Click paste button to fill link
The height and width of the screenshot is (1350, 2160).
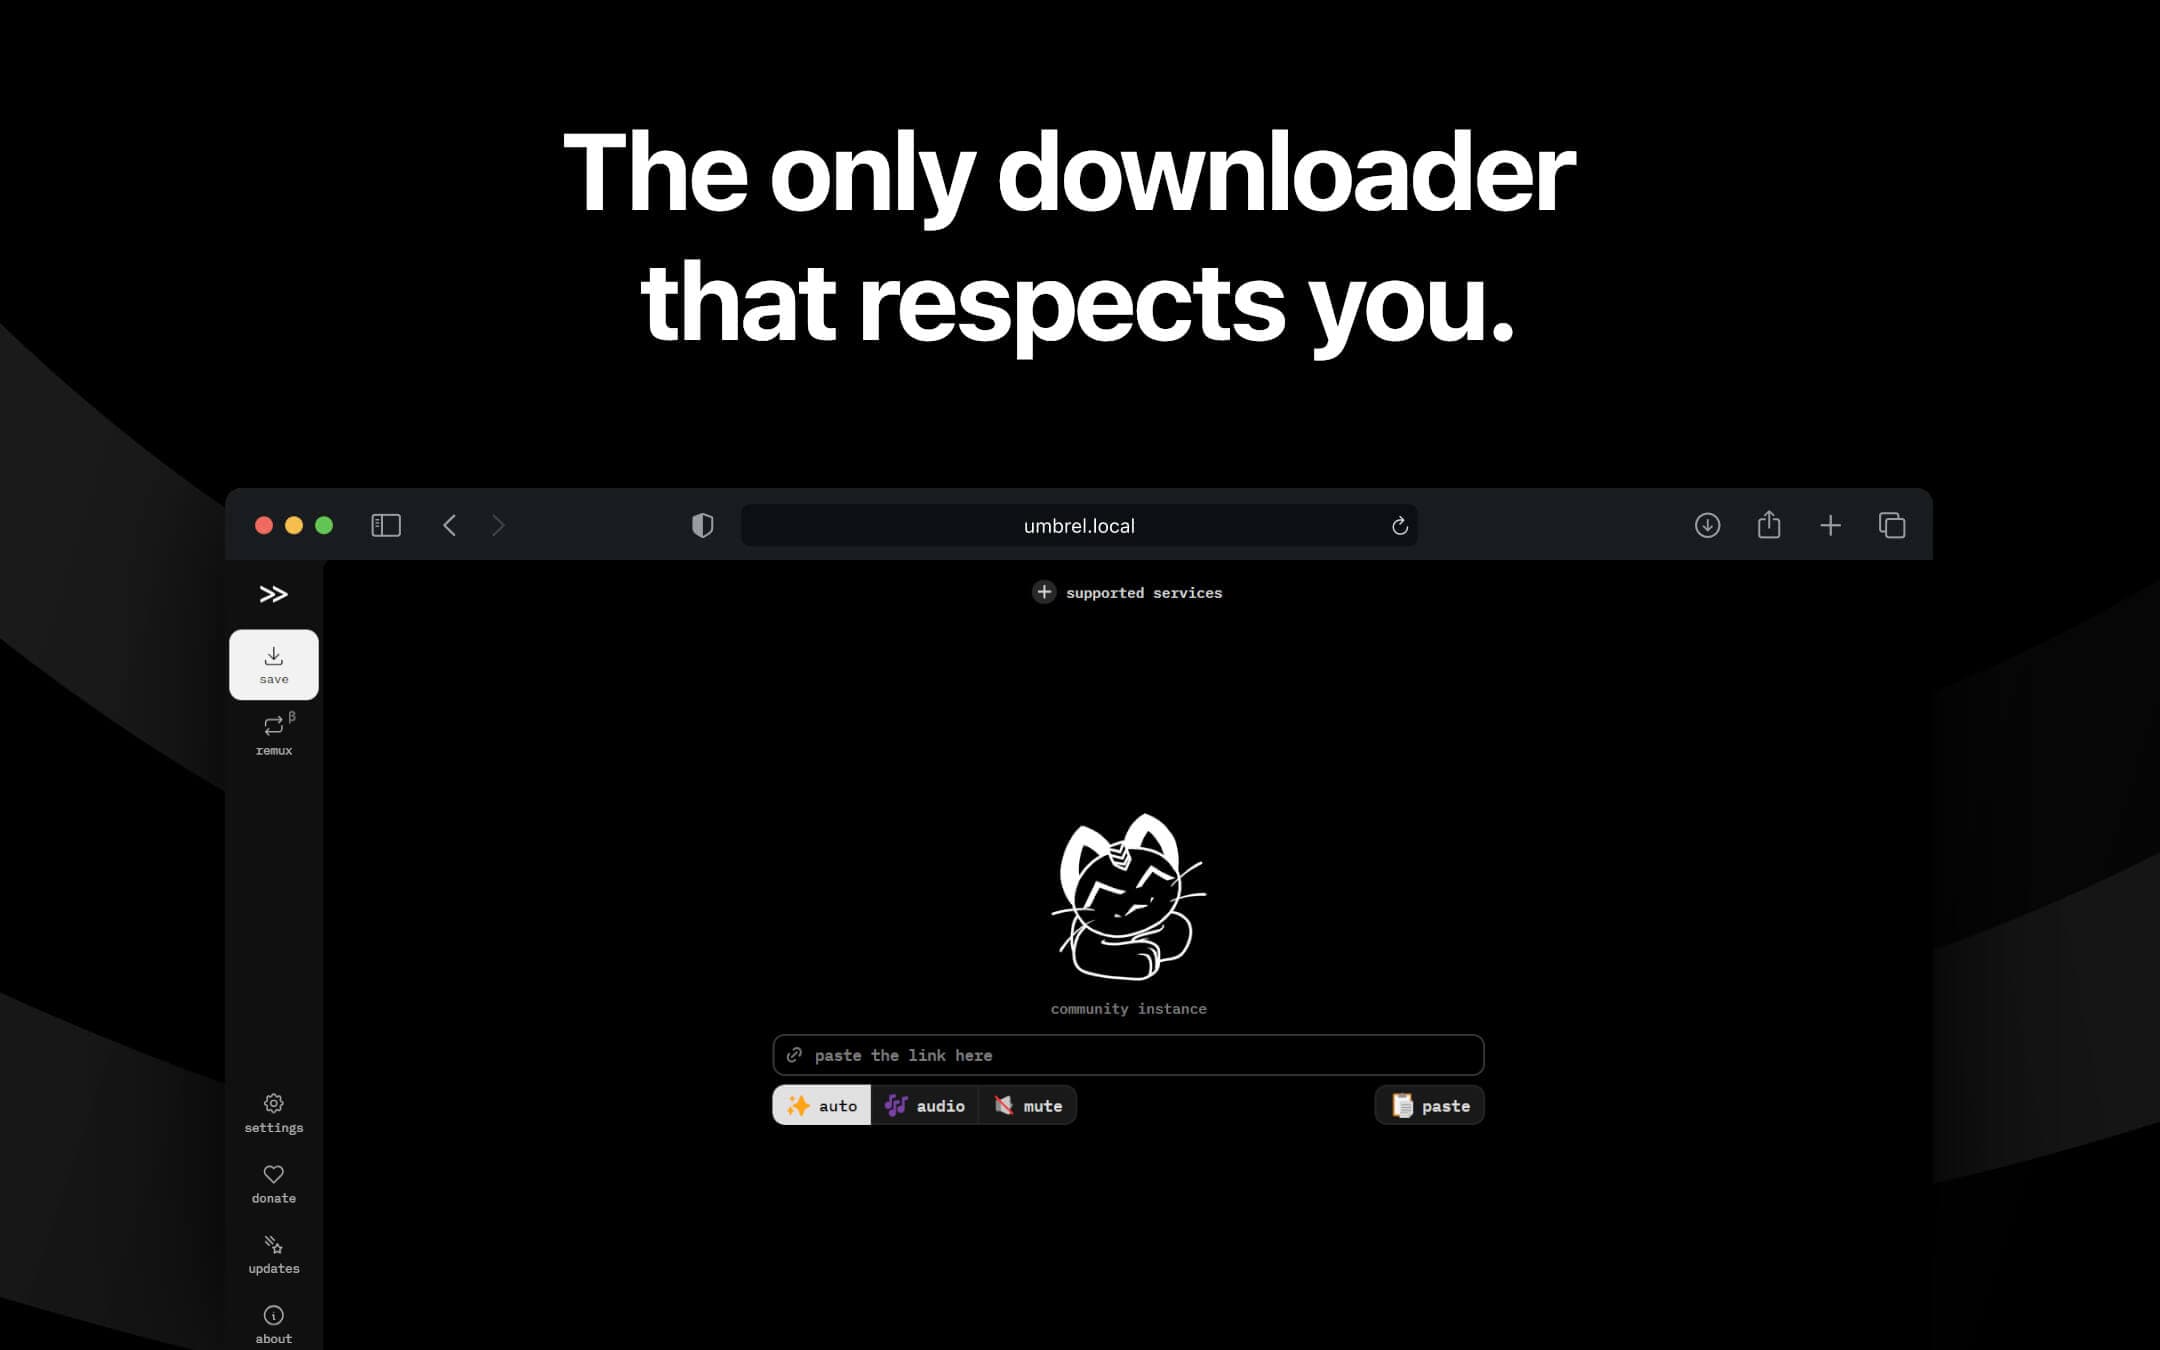pyautogui.click(x=1428, y=1106)
